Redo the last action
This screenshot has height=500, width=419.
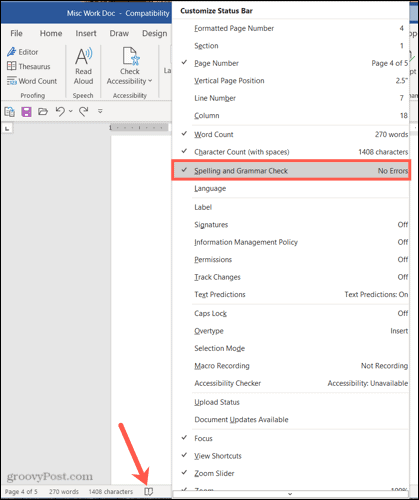click(84, 111)
